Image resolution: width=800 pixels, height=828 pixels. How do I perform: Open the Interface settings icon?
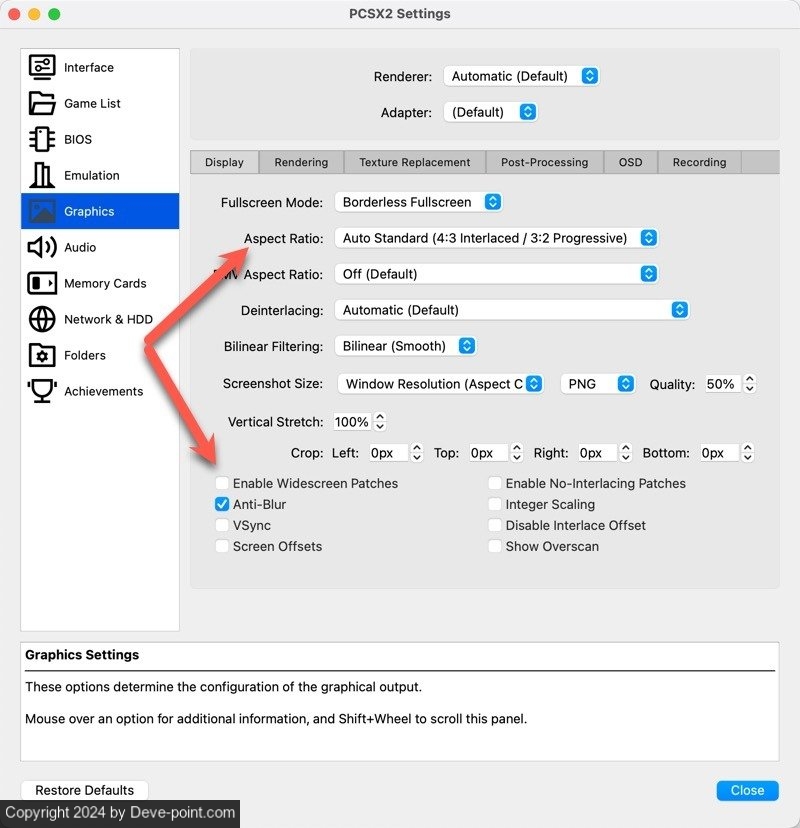tap(42, 67)
